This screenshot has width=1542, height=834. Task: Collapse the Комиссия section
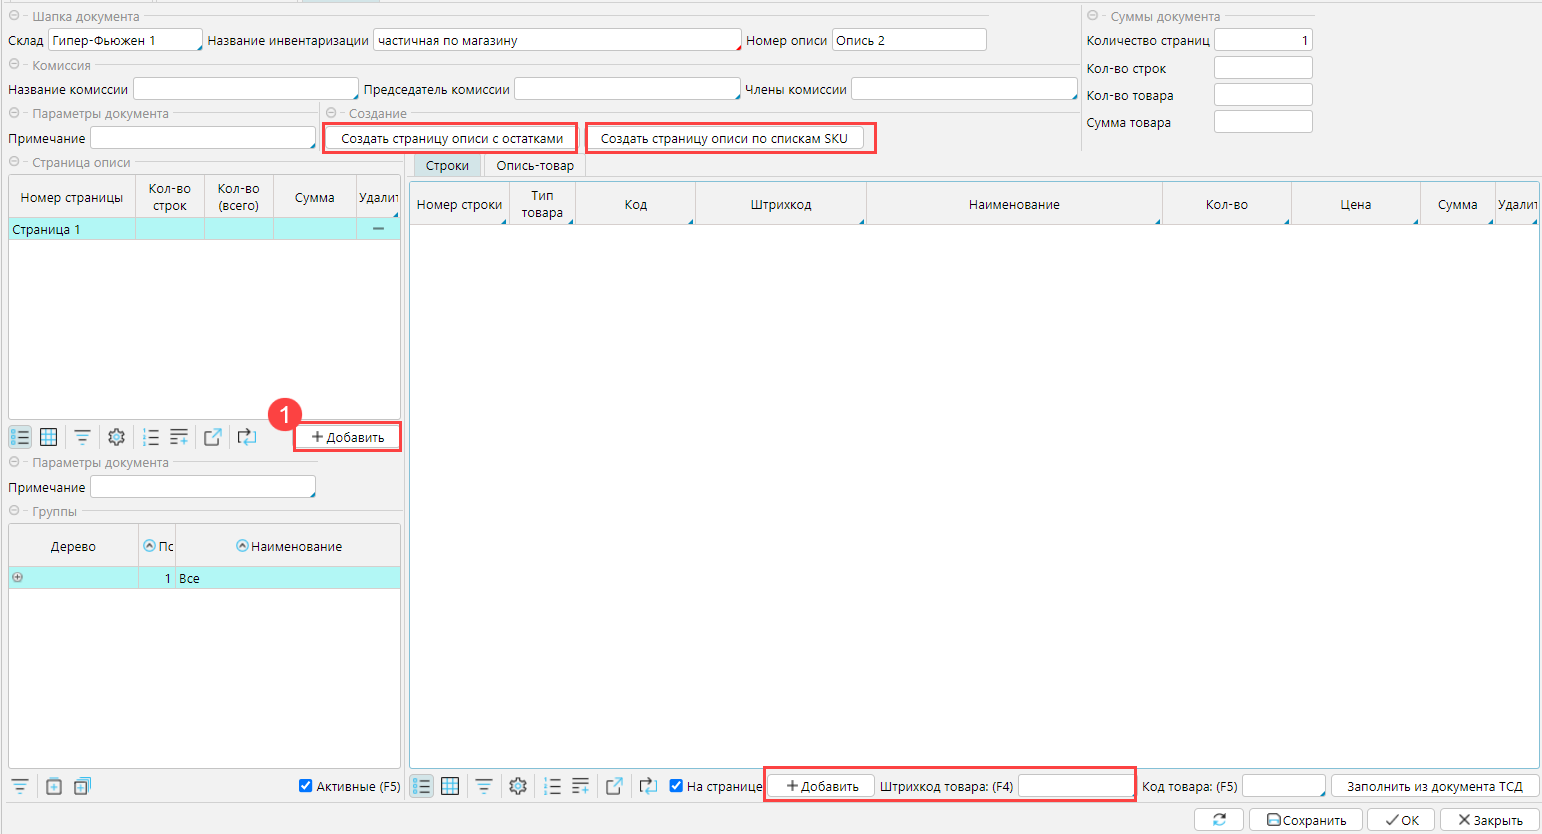point(14,65)
